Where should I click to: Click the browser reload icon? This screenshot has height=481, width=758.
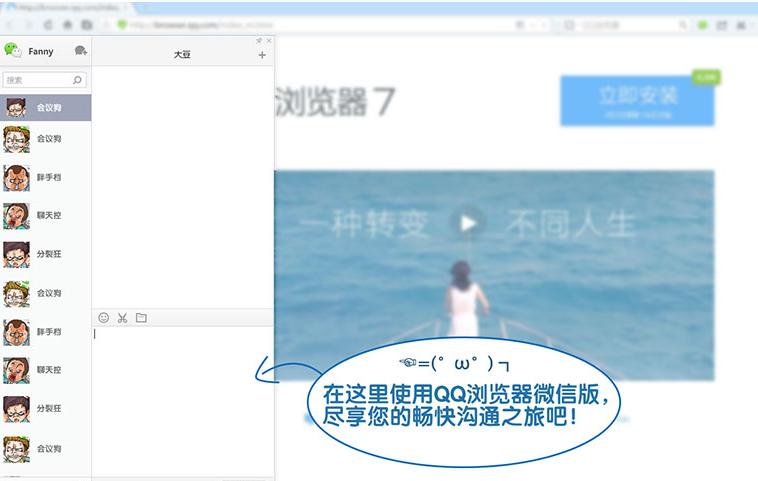(48, 25)
